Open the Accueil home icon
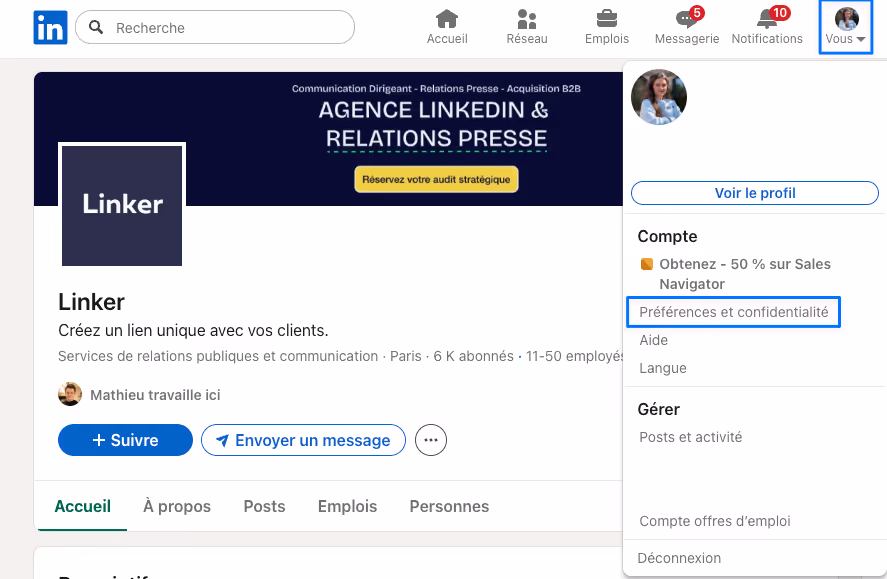 point(447,19)
